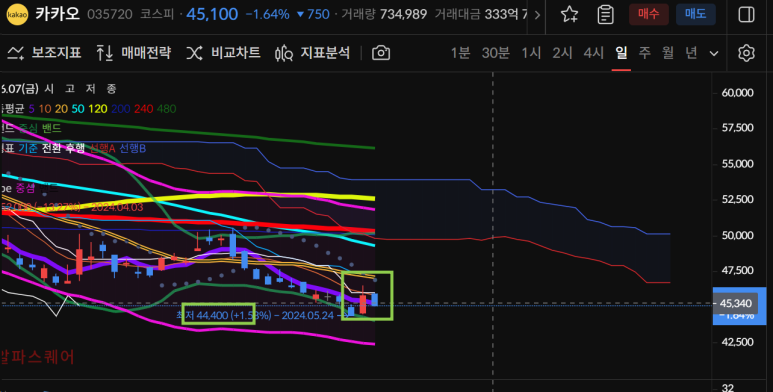
Task: Select the 일 daily timeframe
Action: [x=621, y=53]
